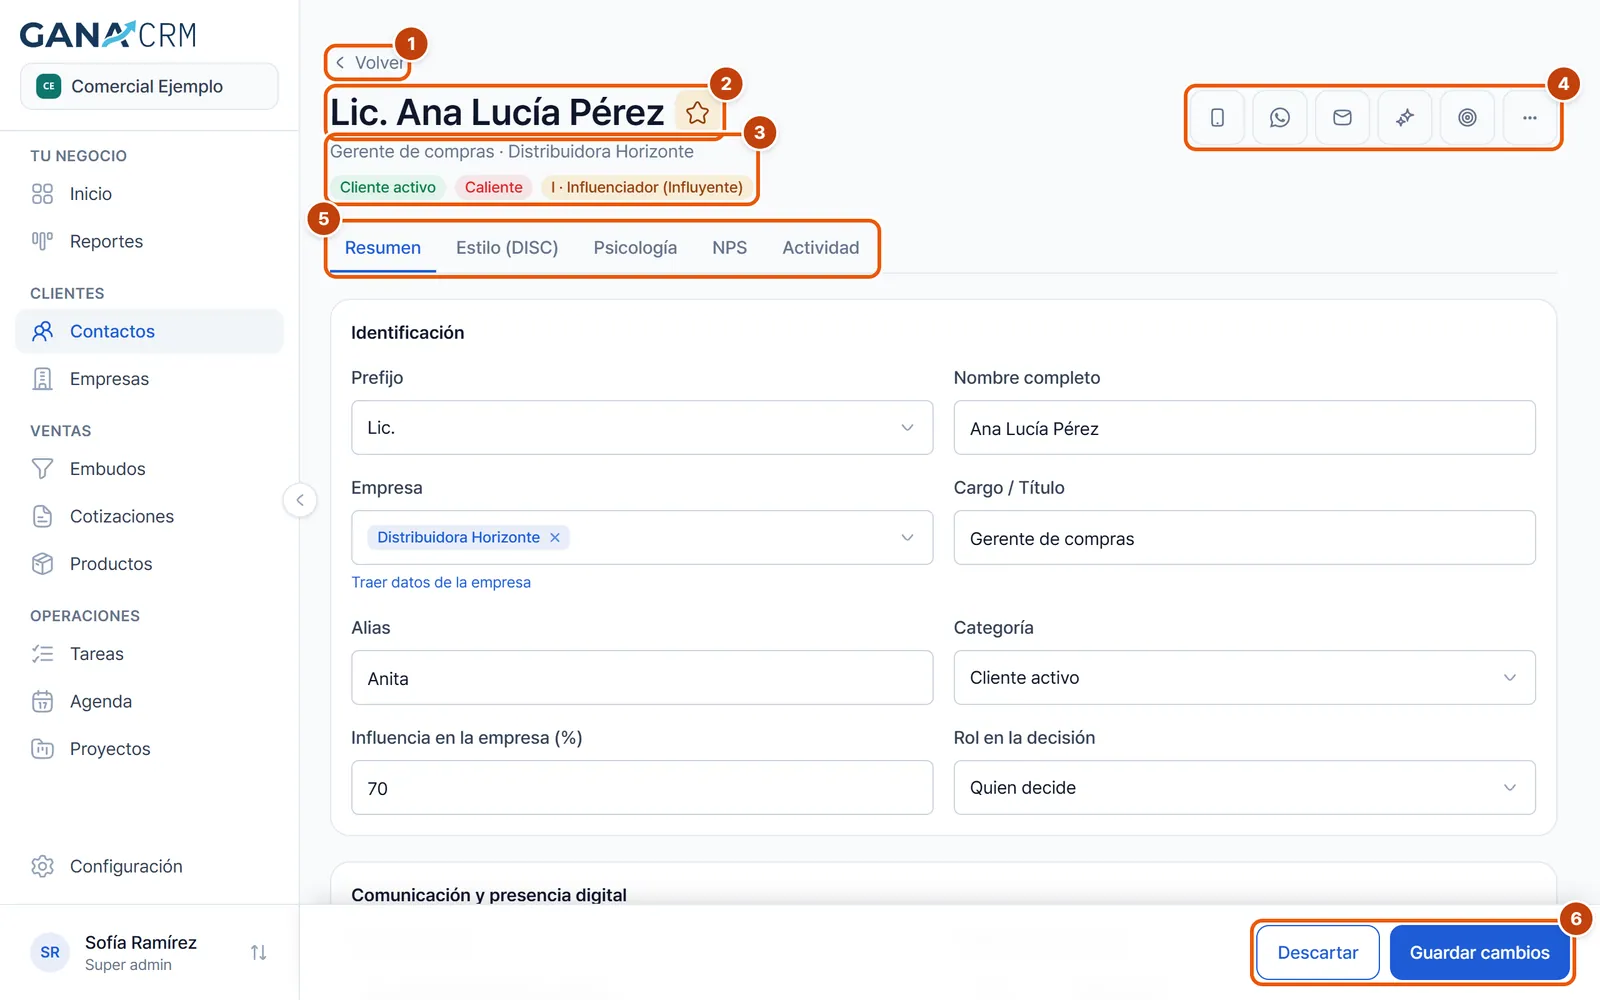The height and width of the screenshot is (1000, 1600).
Task: Show the Agenda calendar
Action: pyautogui.click(x=150, y=701)
